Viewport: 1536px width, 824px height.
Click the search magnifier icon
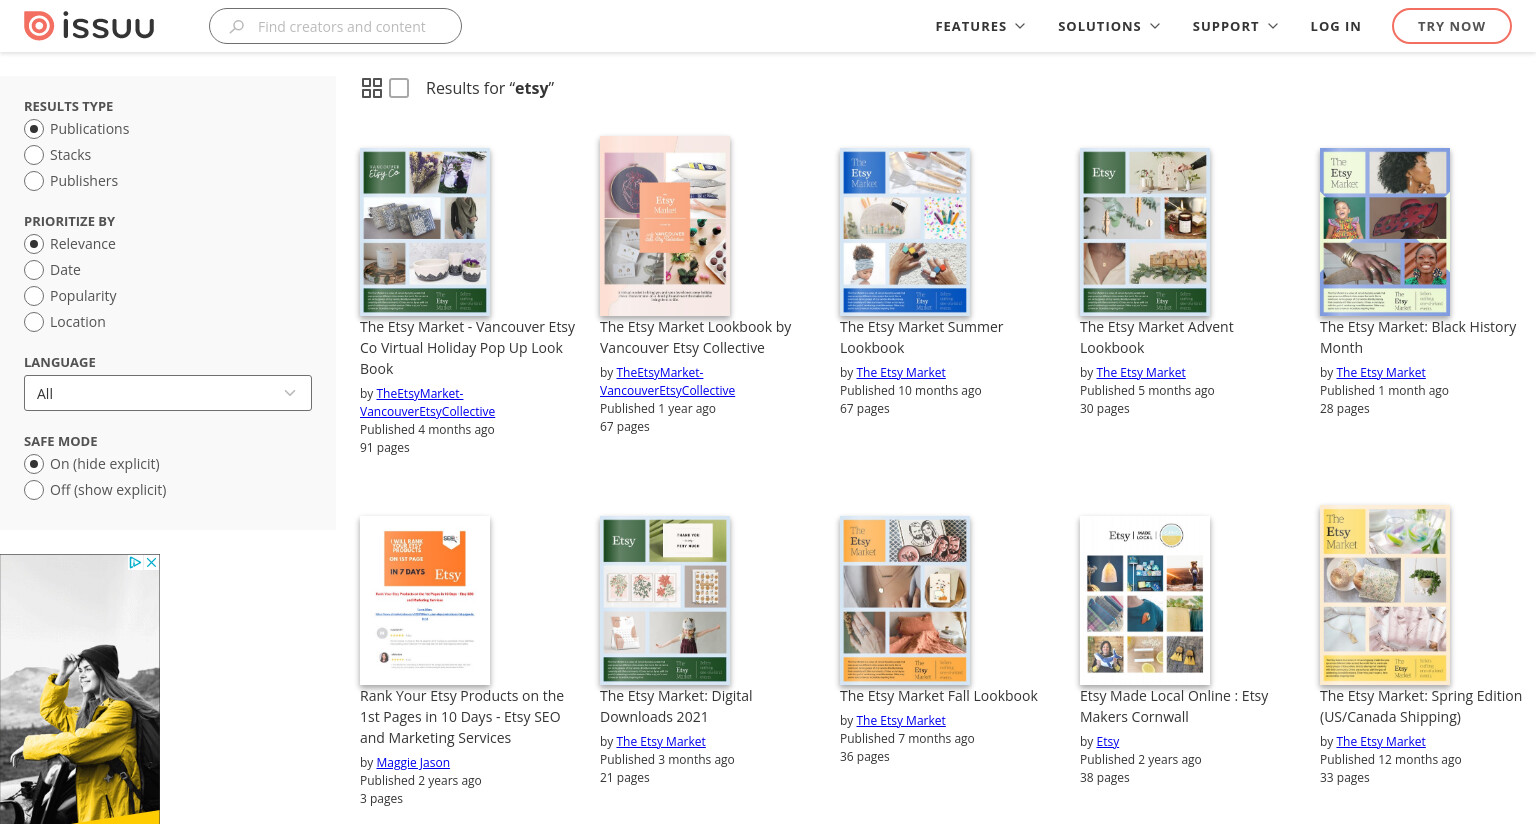coord(237,27)
